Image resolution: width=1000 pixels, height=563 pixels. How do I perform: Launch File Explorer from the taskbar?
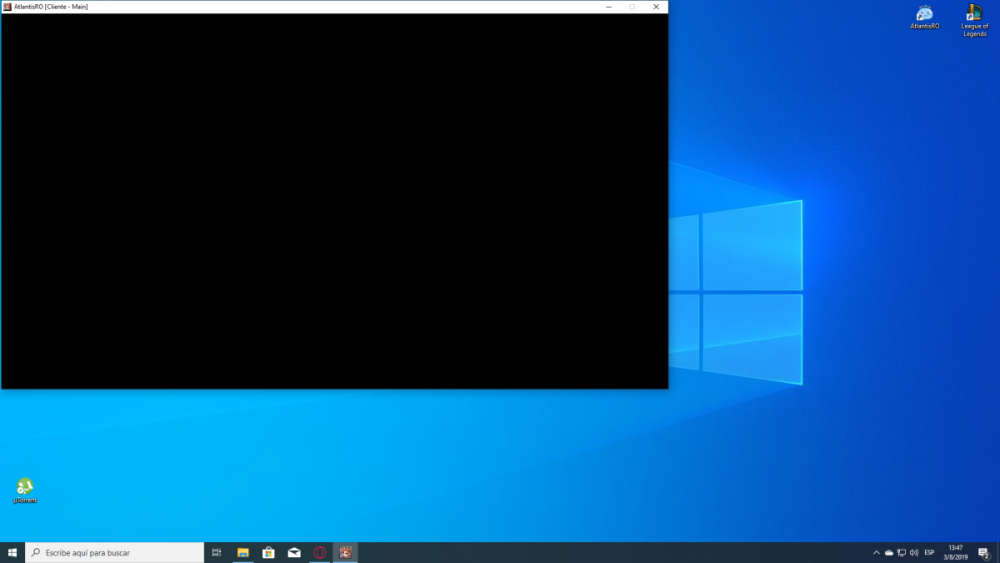tap(243, 552)
